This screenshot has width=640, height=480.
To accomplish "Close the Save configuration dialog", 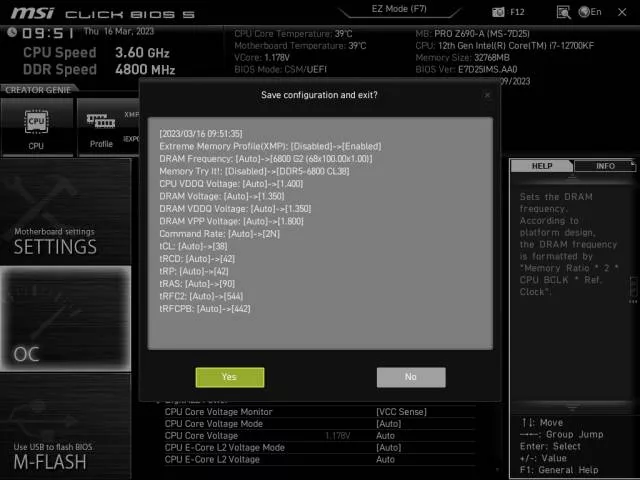I will [487, 95].
